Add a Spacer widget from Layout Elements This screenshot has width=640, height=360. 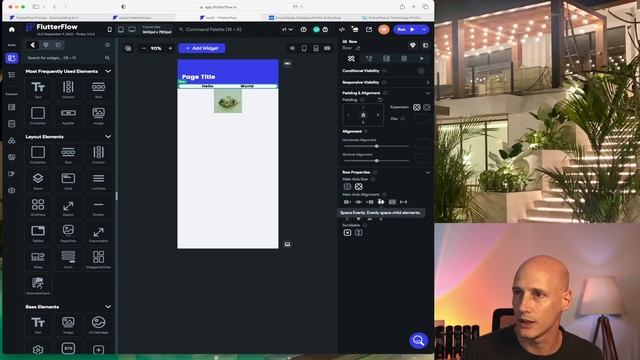point(68,207)
